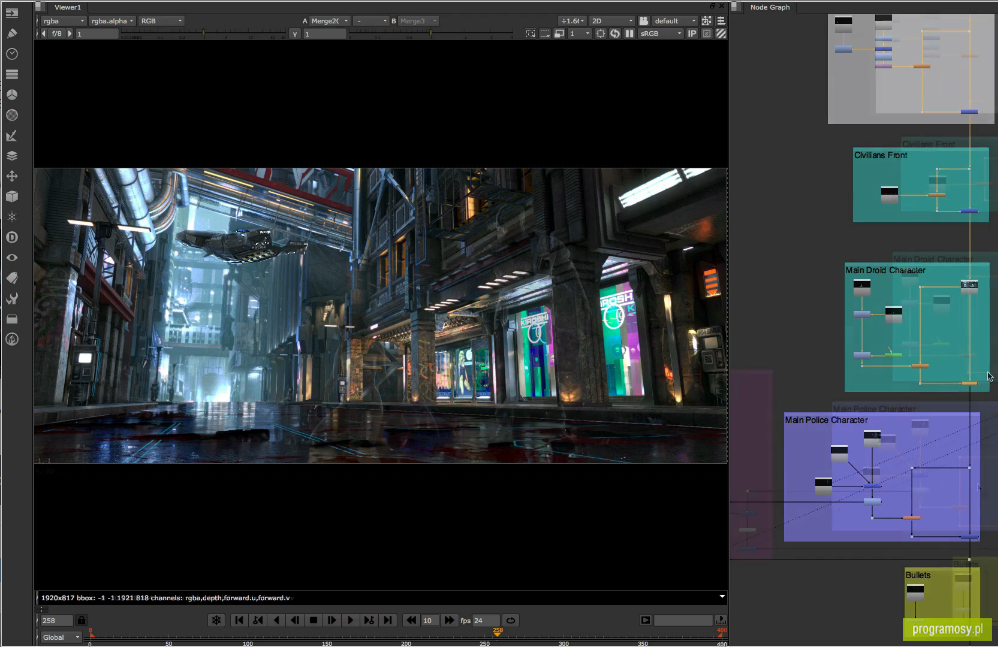Screen dimensions: 998x647
Task: Go to the previous keyframe
Action: click(258, 620)
